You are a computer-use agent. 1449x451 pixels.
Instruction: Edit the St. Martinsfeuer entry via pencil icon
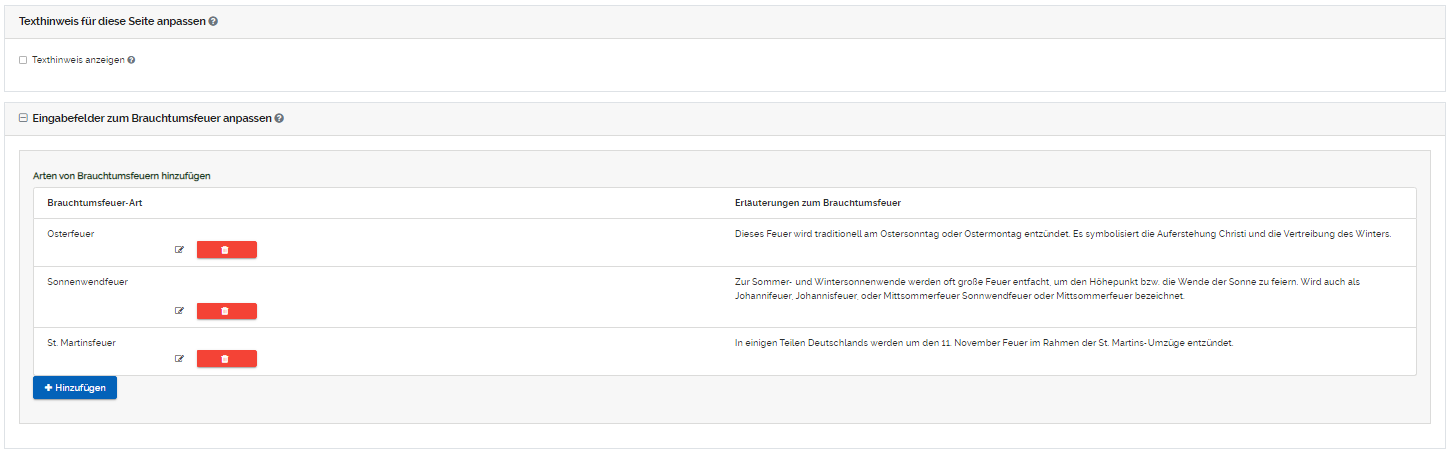180,359
